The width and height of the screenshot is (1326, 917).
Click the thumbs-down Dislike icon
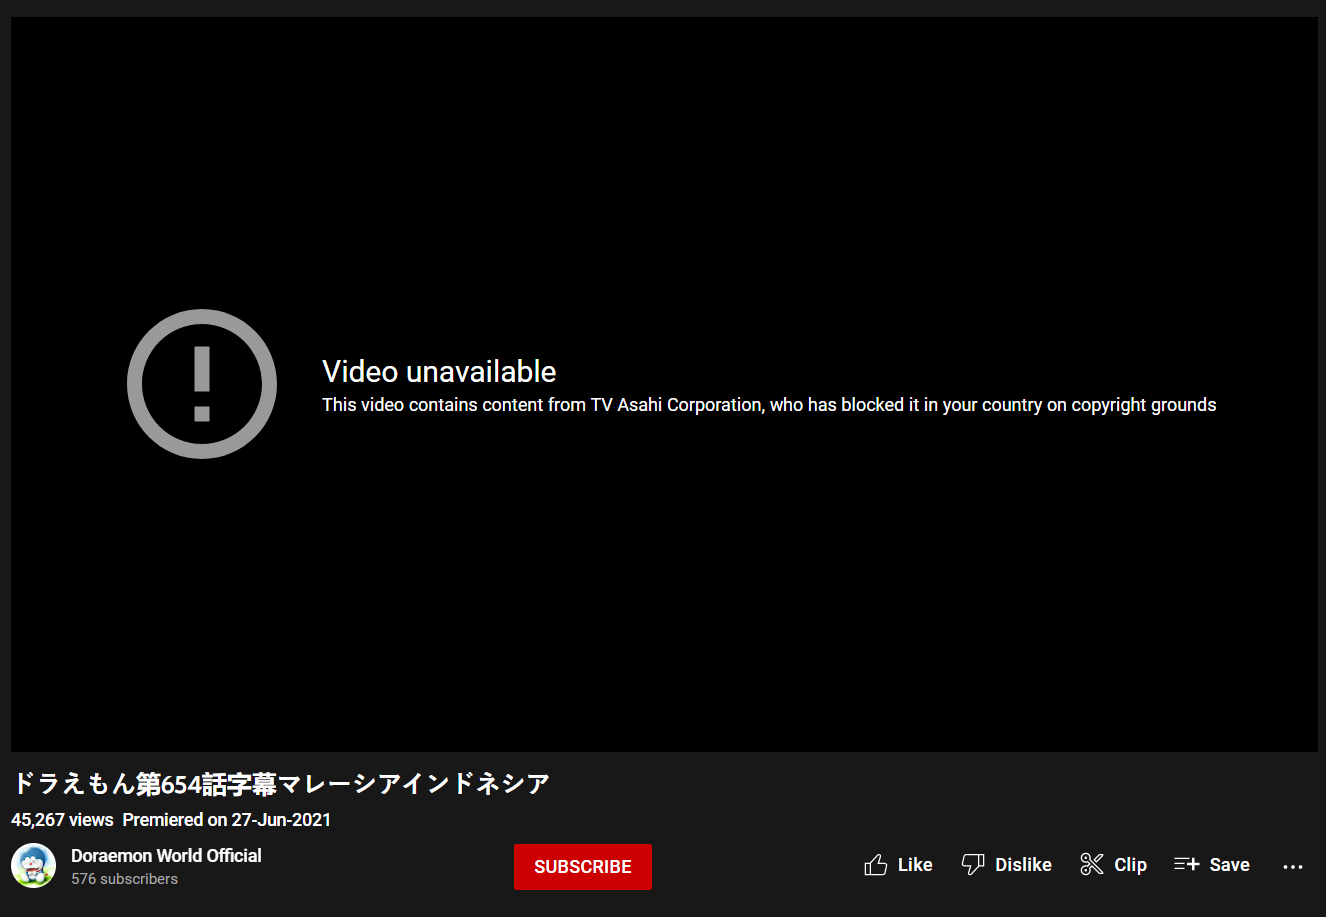tap(973, 865)
